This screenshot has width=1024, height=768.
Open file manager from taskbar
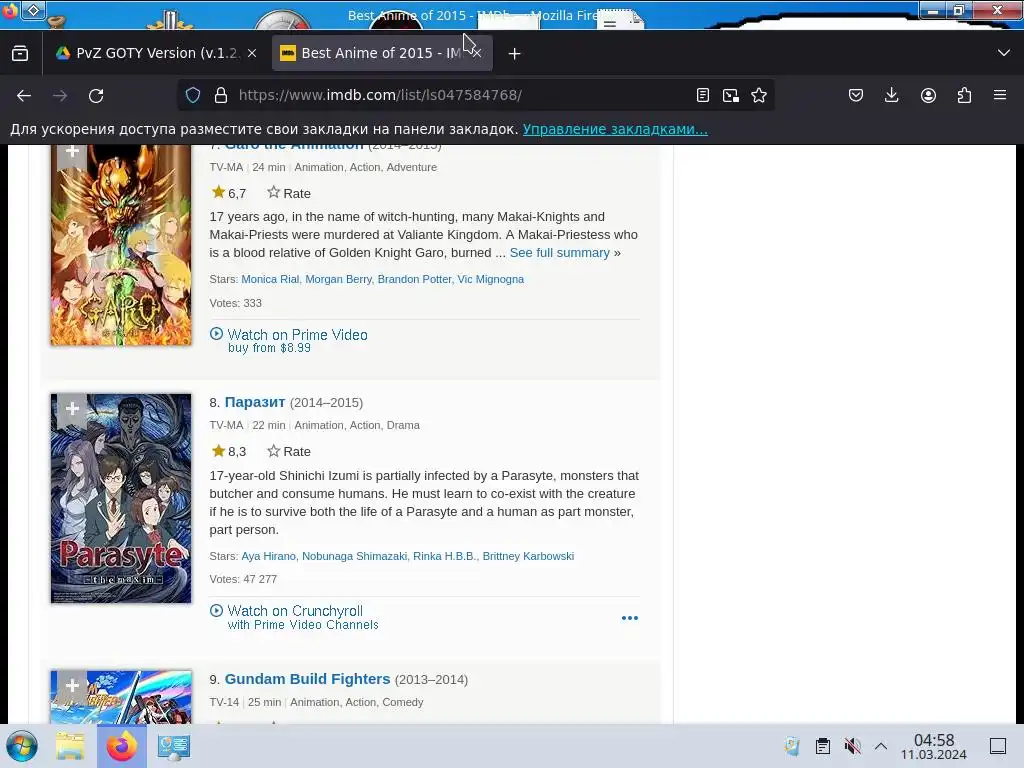(x=70, y=746)
